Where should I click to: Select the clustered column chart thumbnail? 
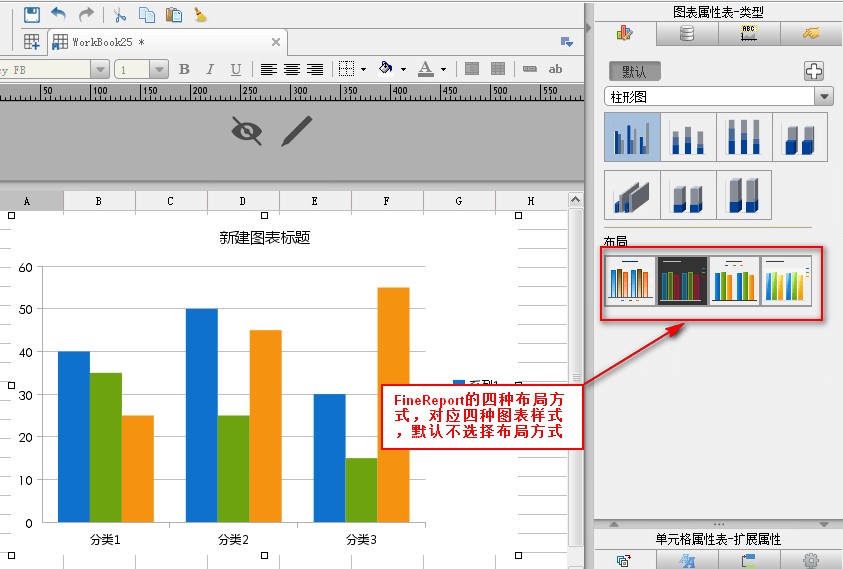click(632, 137)
